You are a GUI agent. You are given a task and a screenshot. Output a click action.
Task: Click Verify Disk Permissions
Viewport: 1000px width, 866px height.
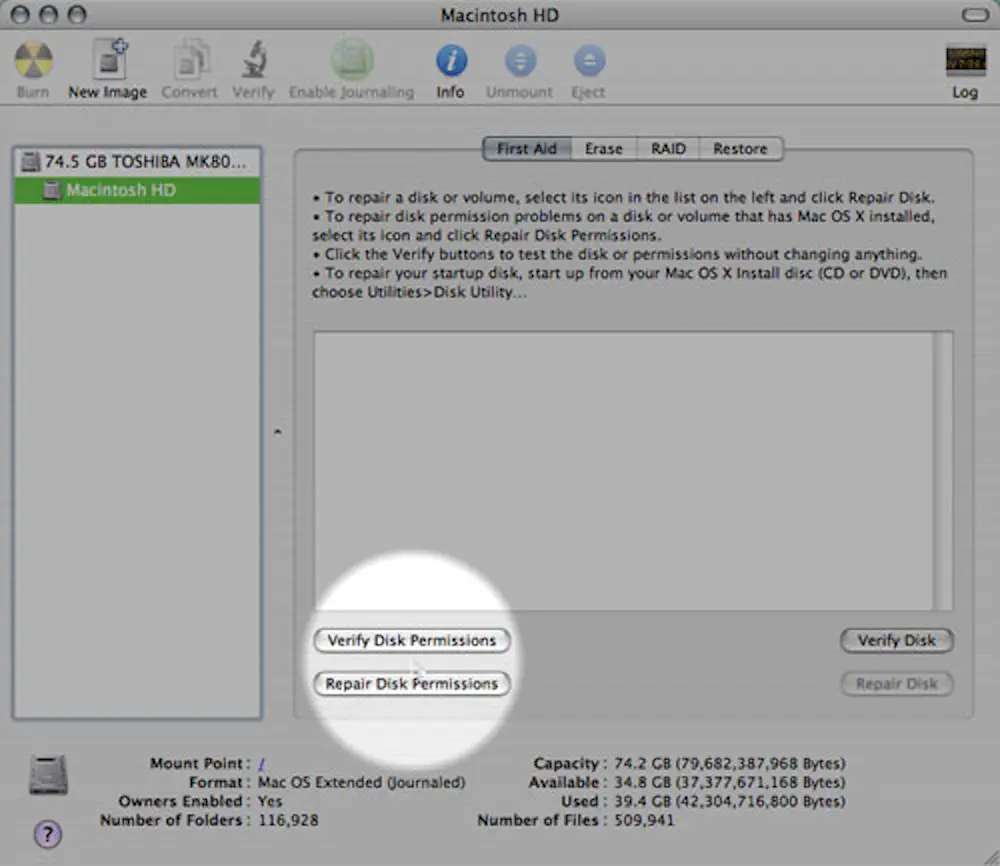point(412,641)
